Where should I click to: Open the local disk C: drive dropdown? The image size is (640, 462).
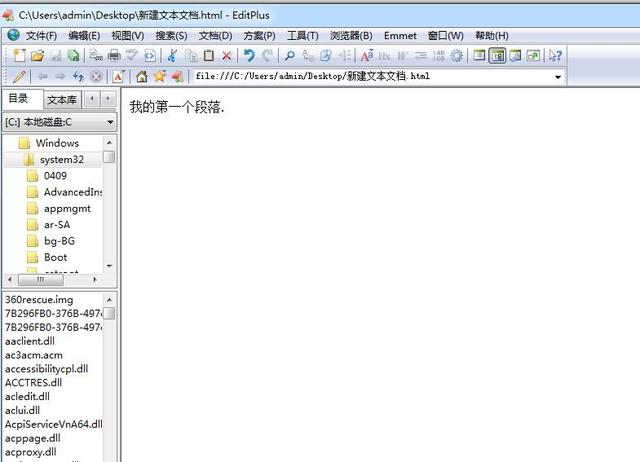pyautogui.click(x=110, y=122)
